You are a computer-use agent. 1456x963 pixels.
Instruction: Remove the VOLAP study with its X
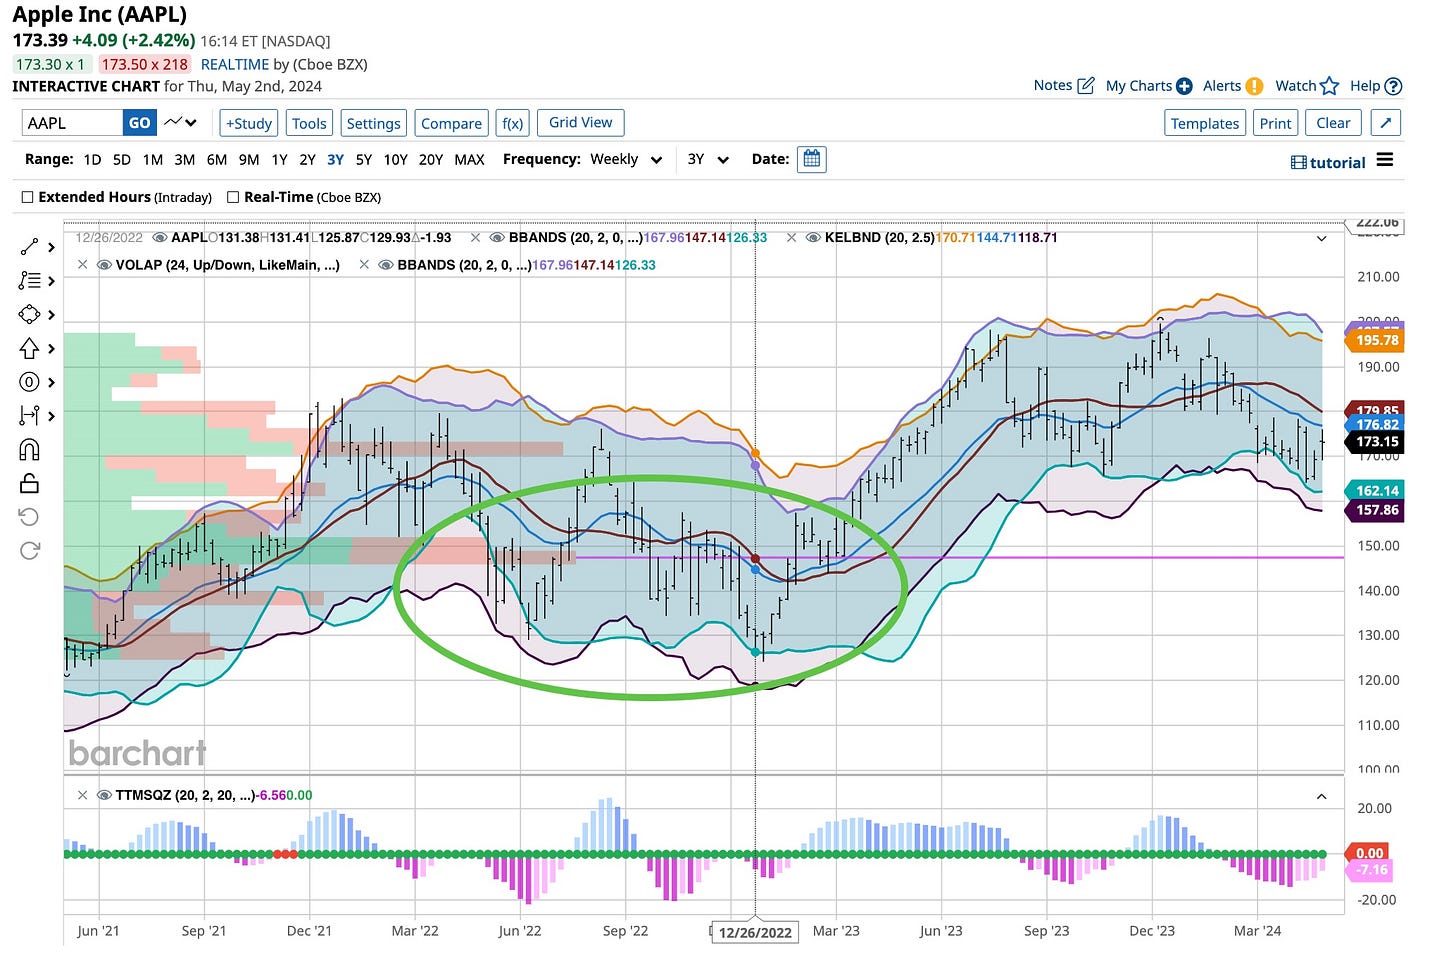point(83,265)
